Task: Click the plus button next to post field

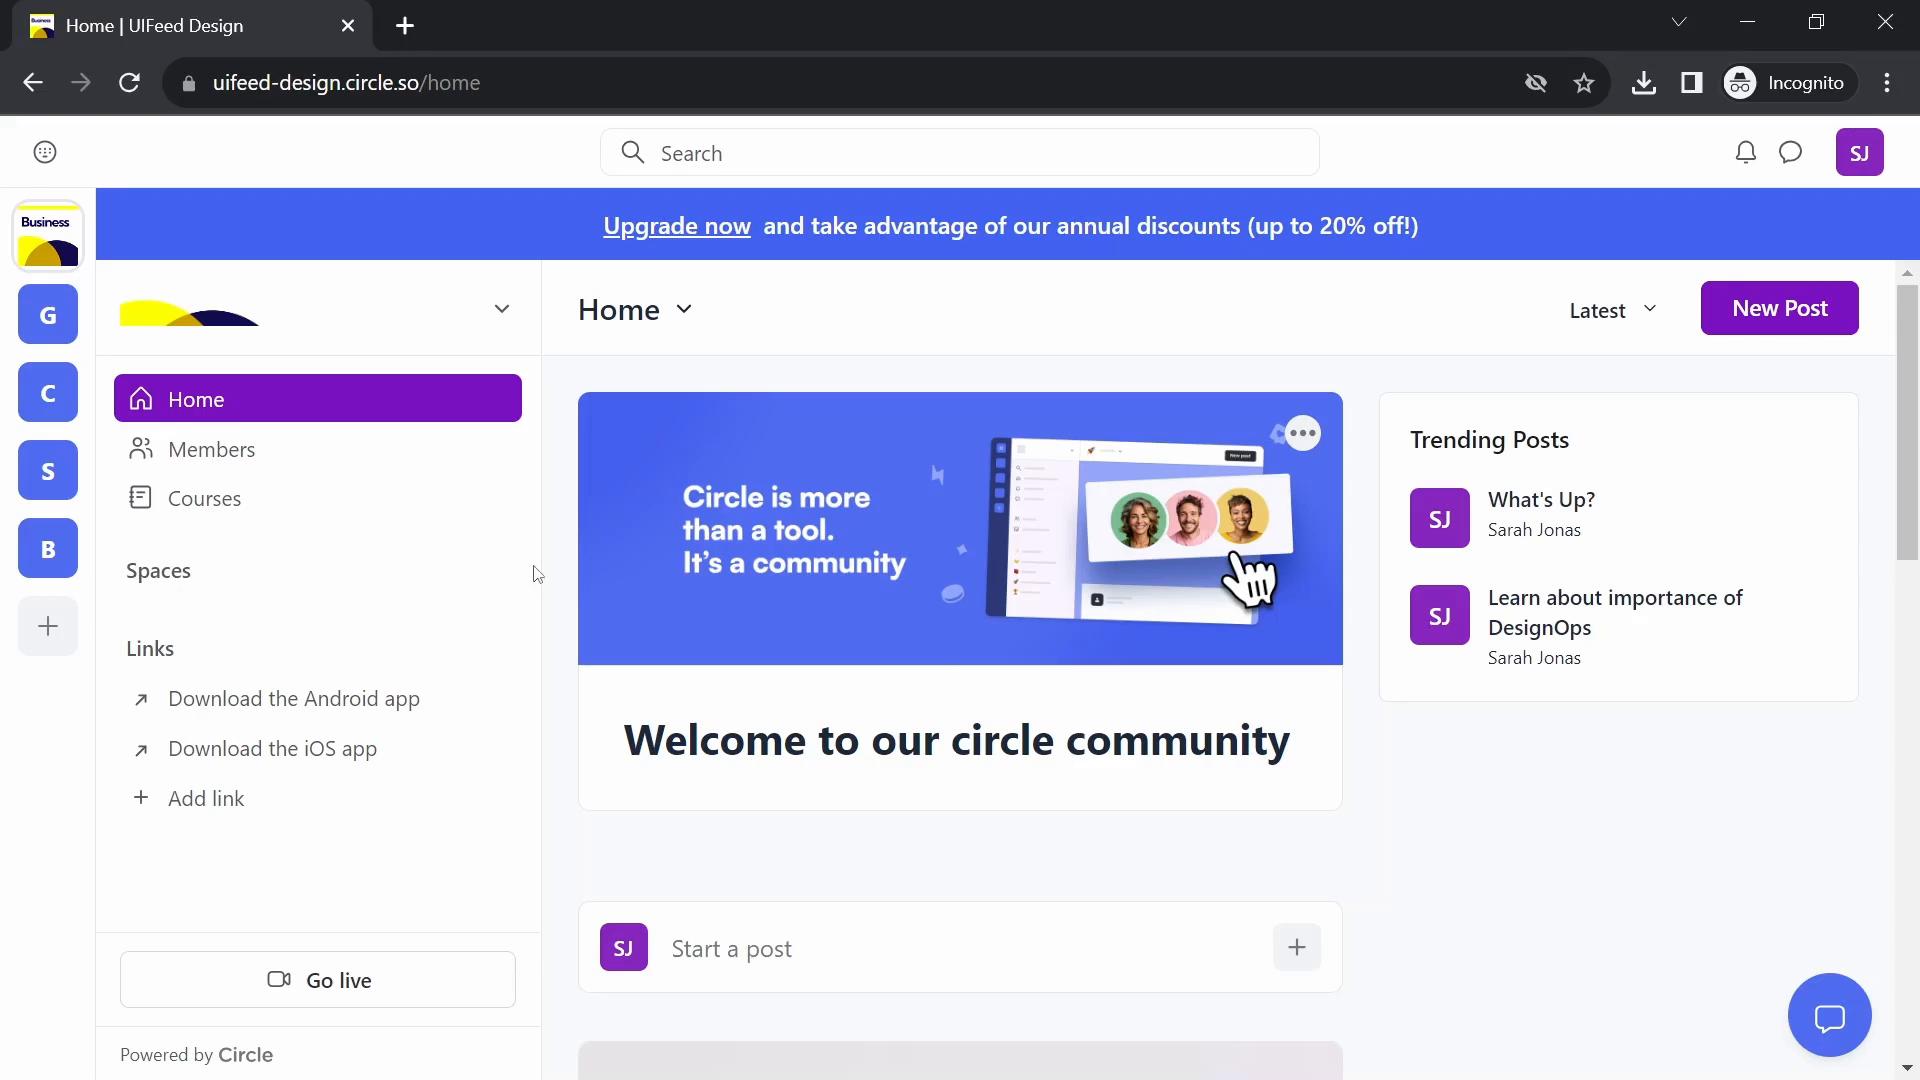Action: pos(1296,947)
